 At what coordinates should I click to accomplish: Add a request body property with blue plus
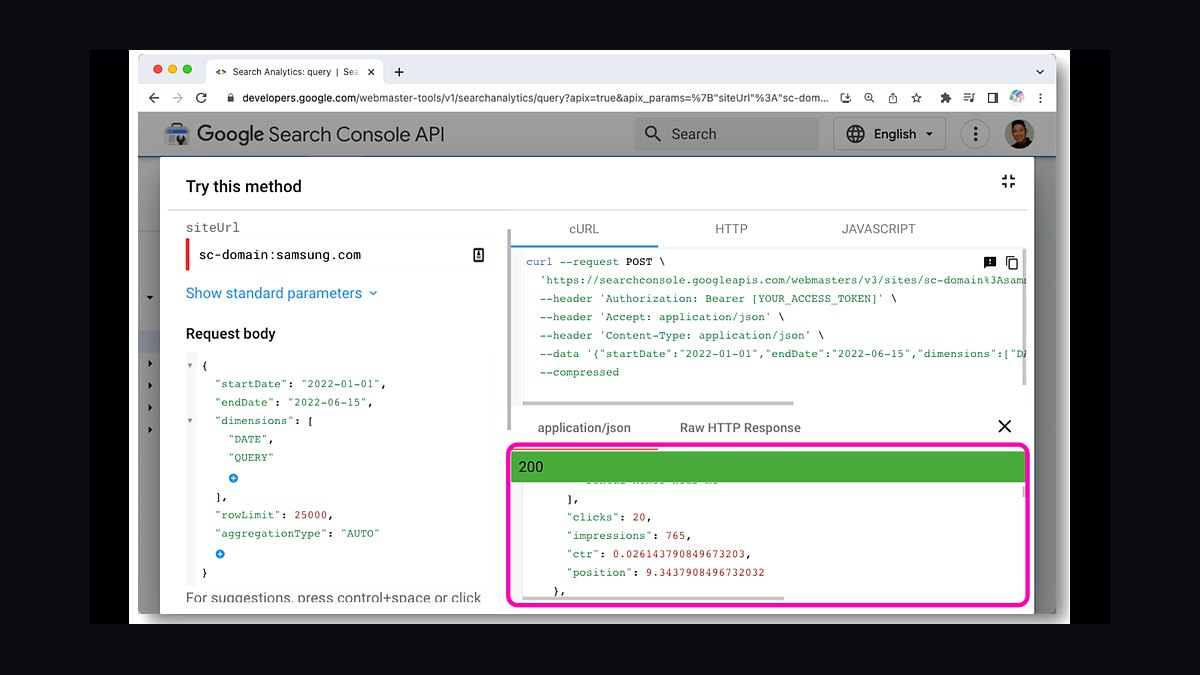pyautogui.click(x=220, y=554)
